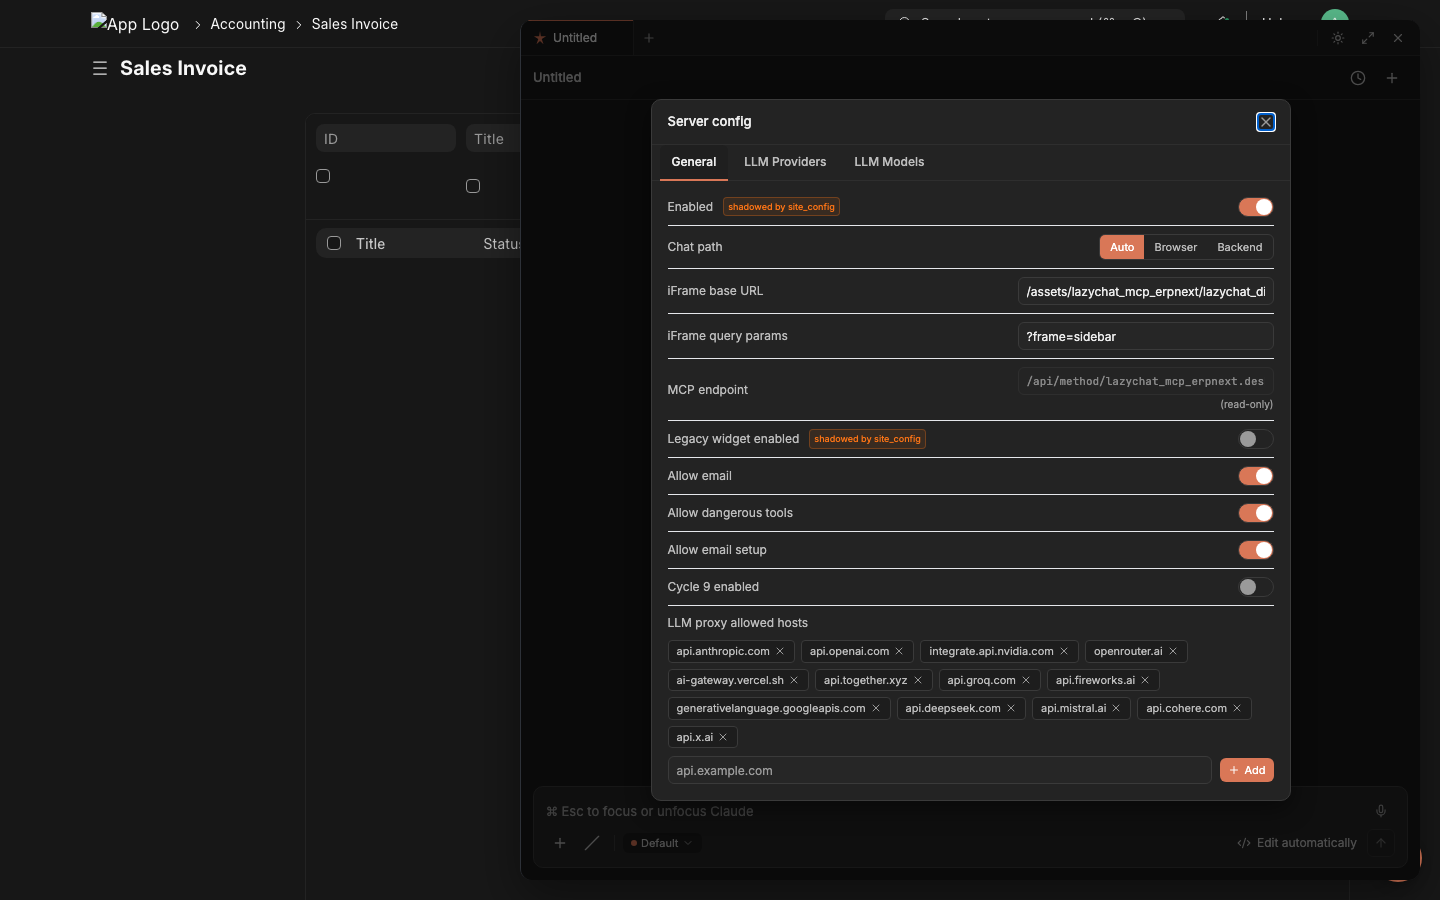The height and width of the screenshot is (900, 1440).
Task: Remove api.anthropic.com host chip
Action: pyautogui.click(x=780, y=651)
